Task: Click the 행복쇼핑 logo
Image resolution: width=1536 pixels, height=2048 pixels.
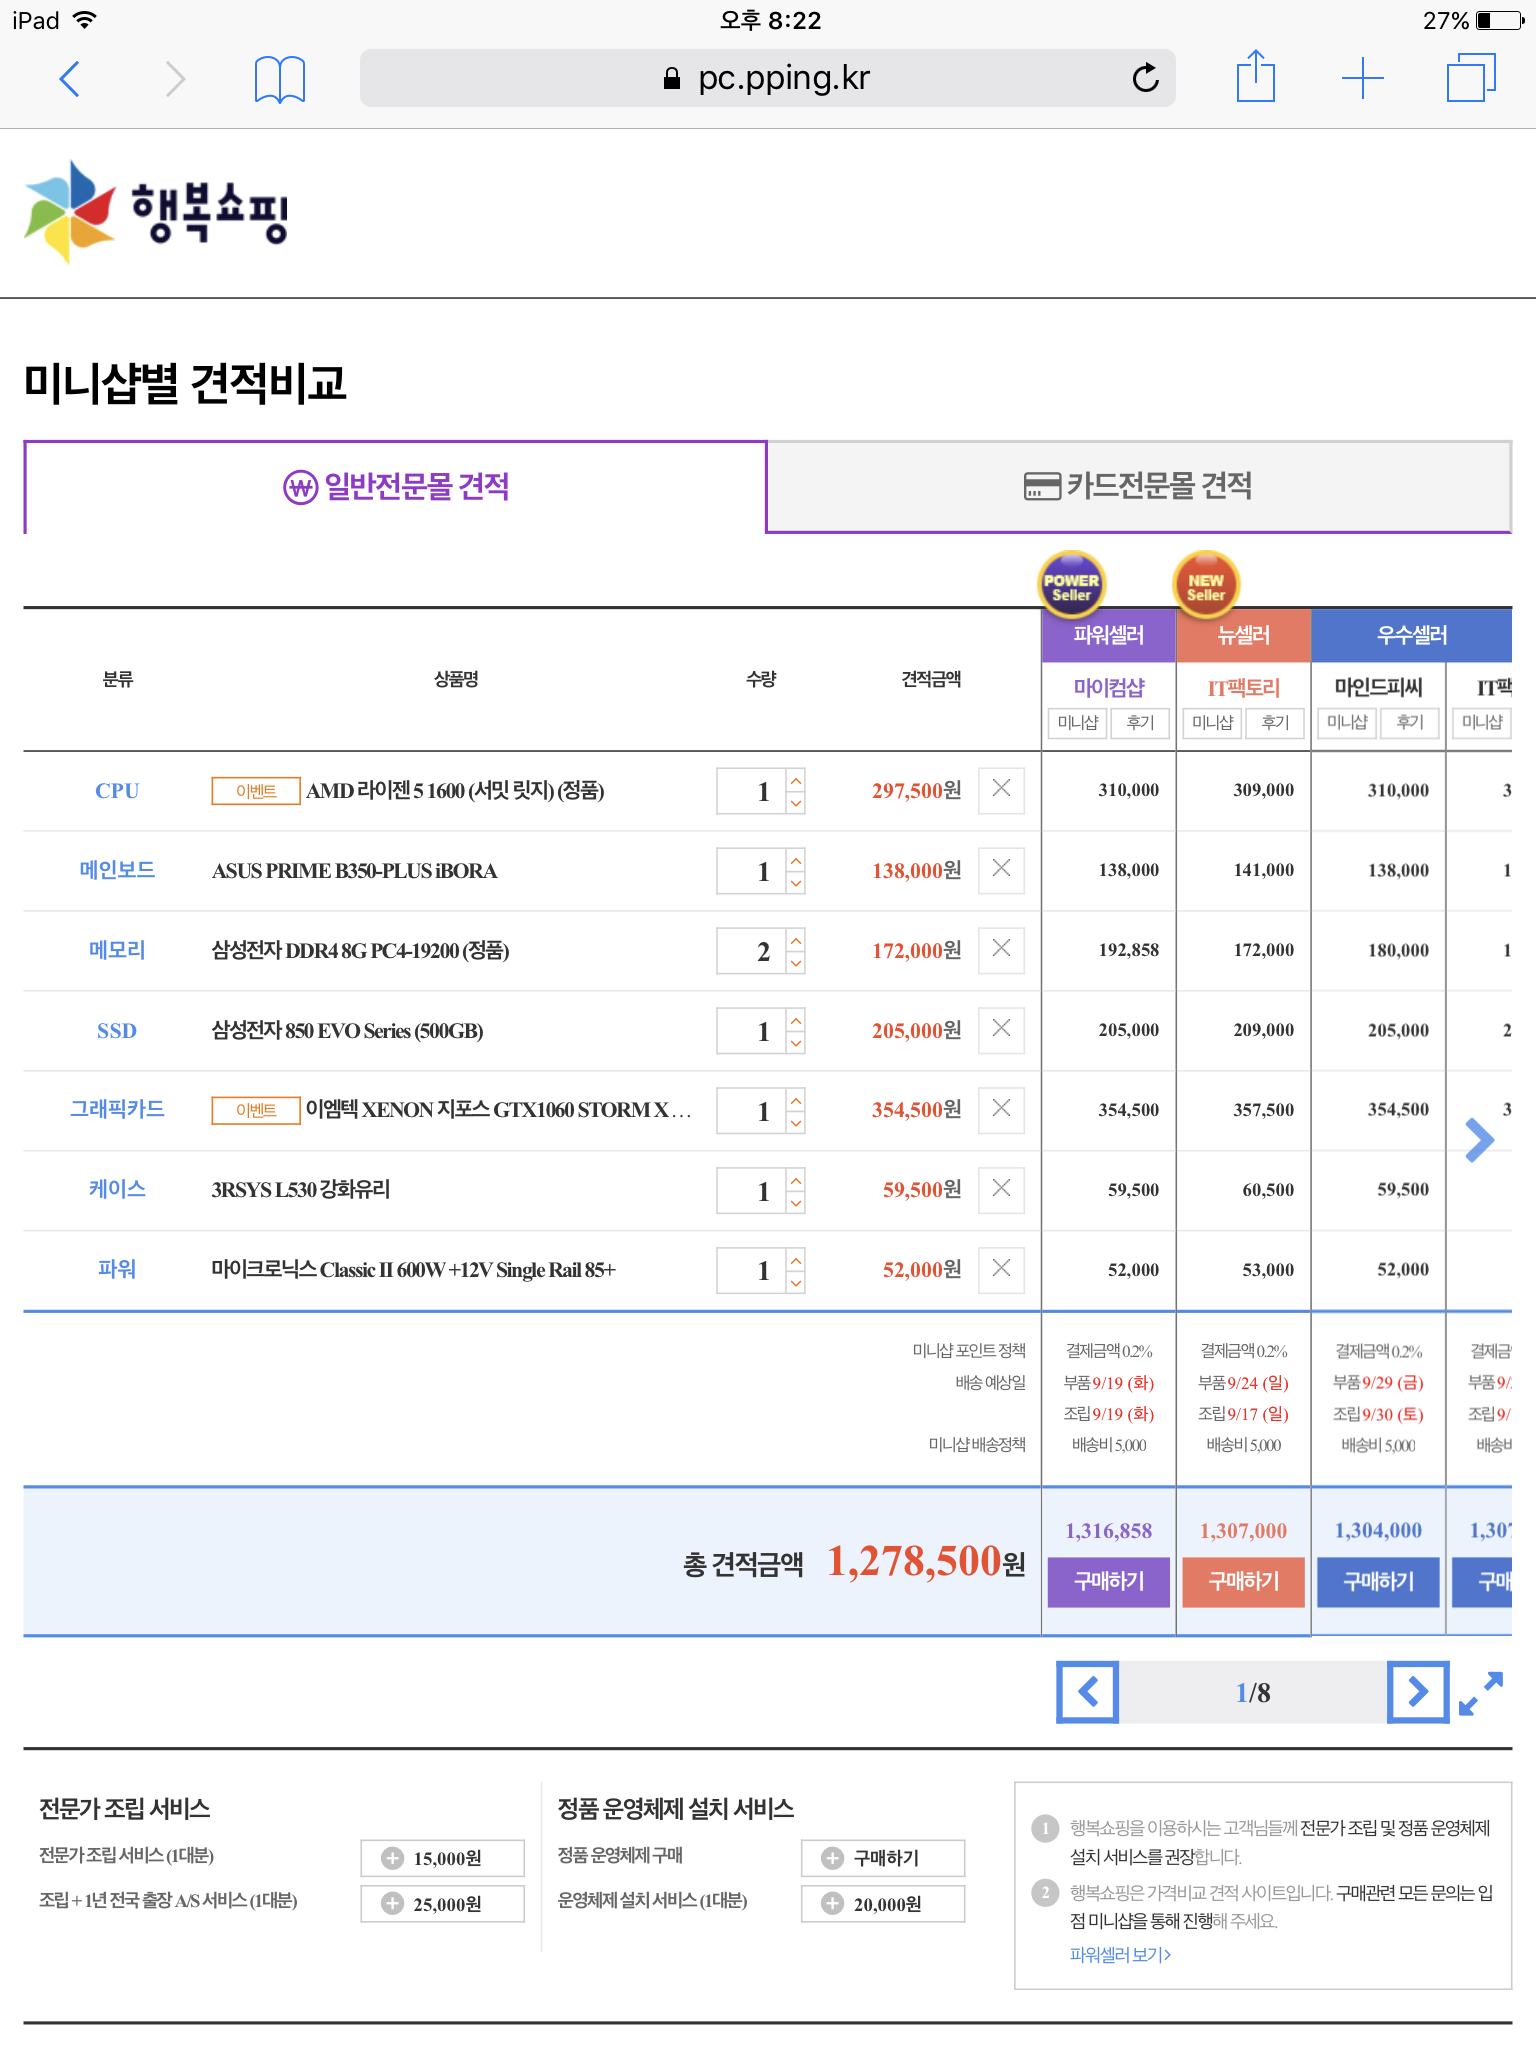Action: (156, 212)
